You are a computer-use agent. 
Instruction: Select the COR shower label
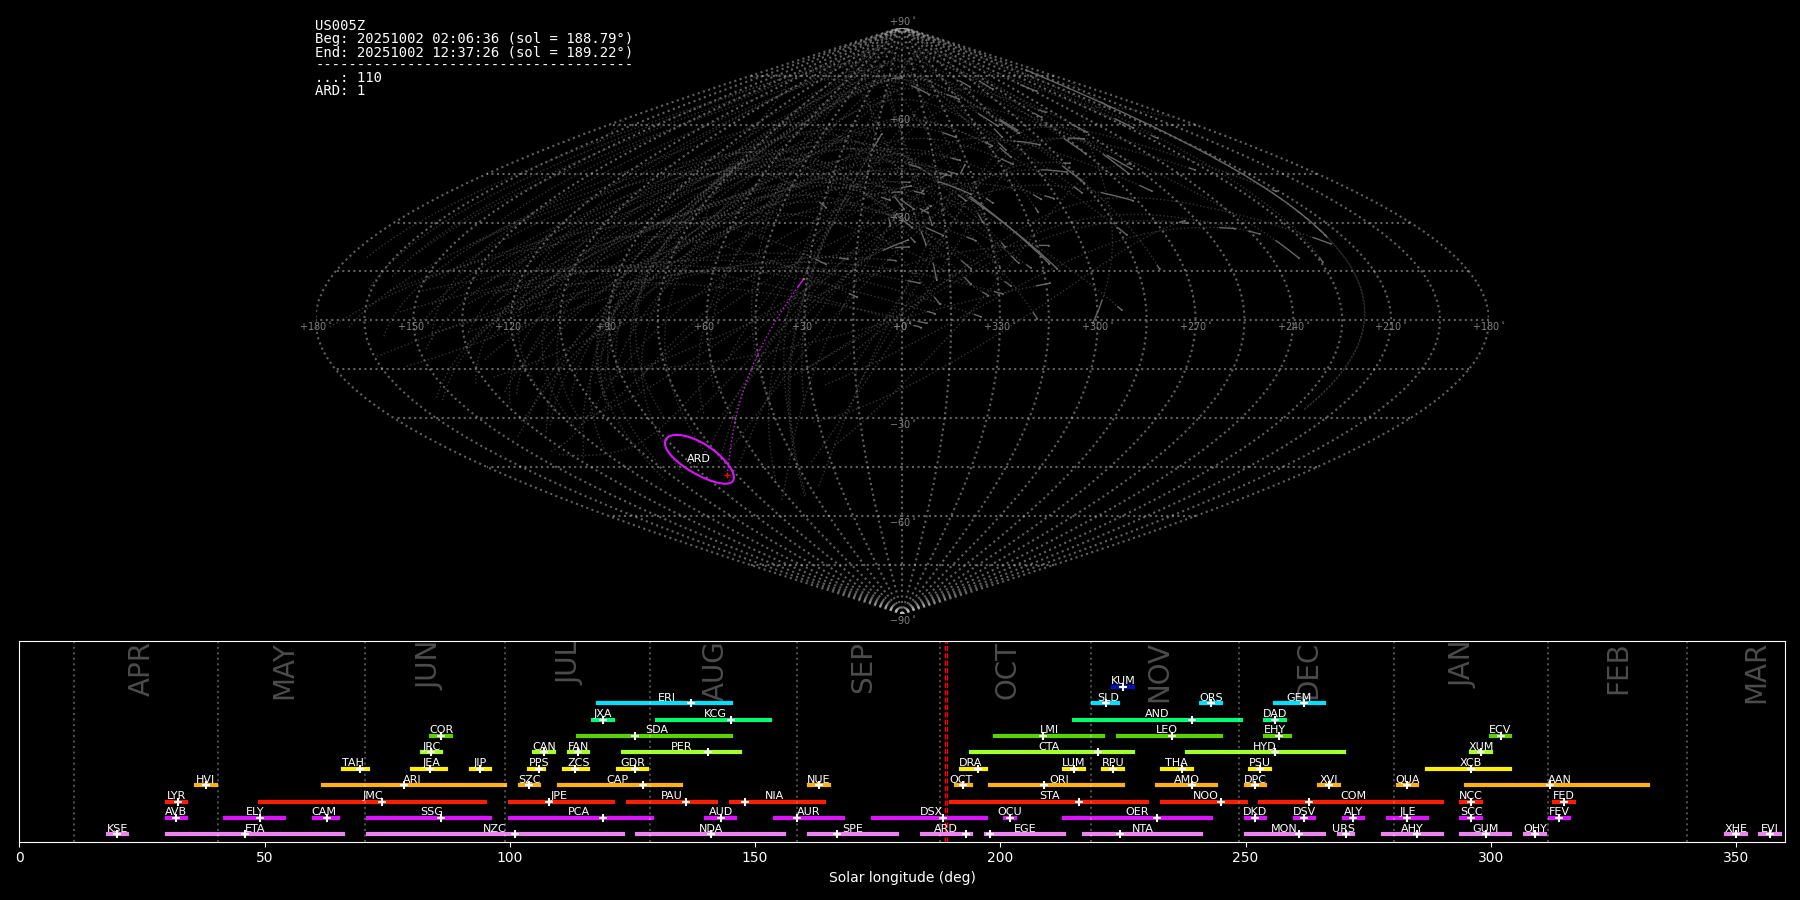click(441, 730)
